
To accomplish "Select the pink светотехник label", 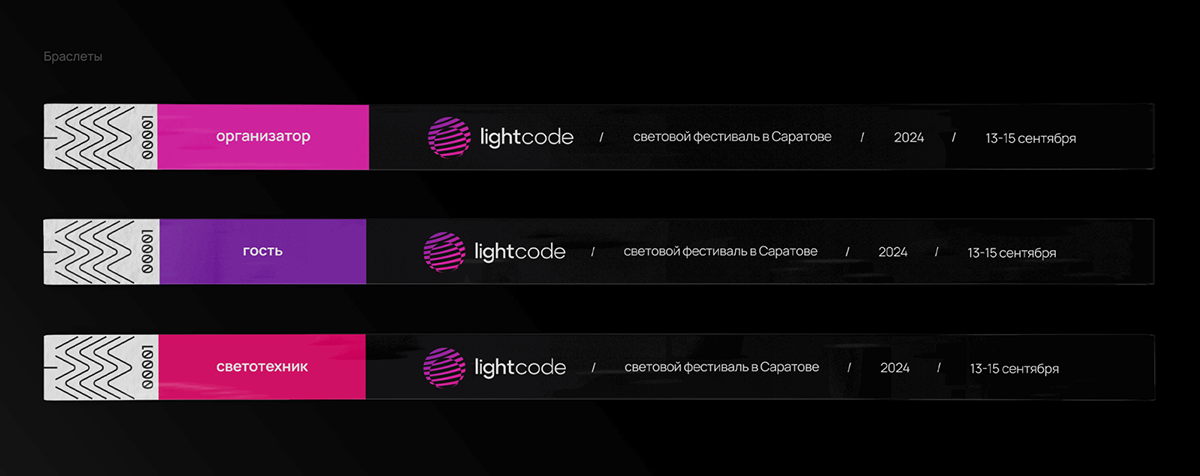I will pos(262,367).
